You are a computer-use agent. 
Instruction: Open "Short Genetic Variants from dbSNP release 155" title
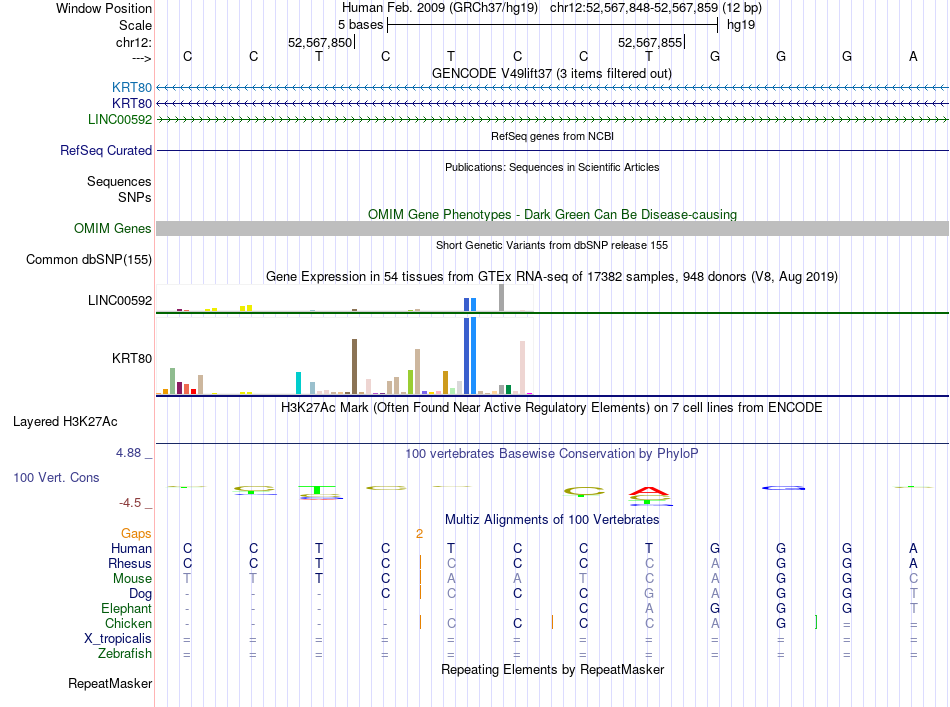coord(552,245)
